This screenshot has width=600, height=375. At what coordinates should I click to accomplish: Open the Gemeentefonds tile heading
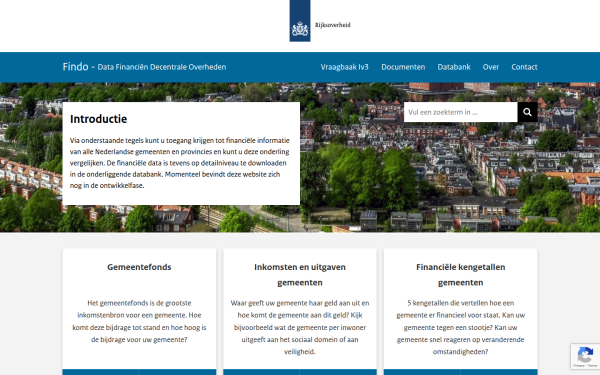[139, 267]
